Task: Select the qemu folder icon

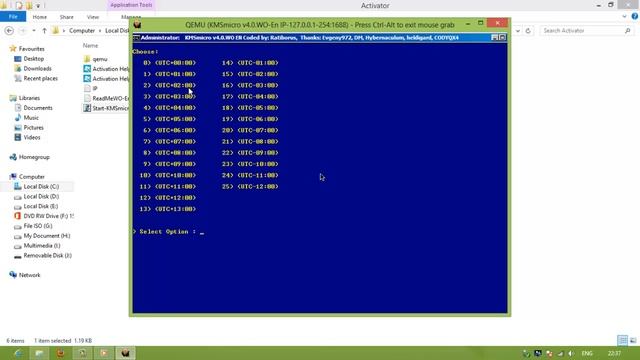Action: point(87,59)
